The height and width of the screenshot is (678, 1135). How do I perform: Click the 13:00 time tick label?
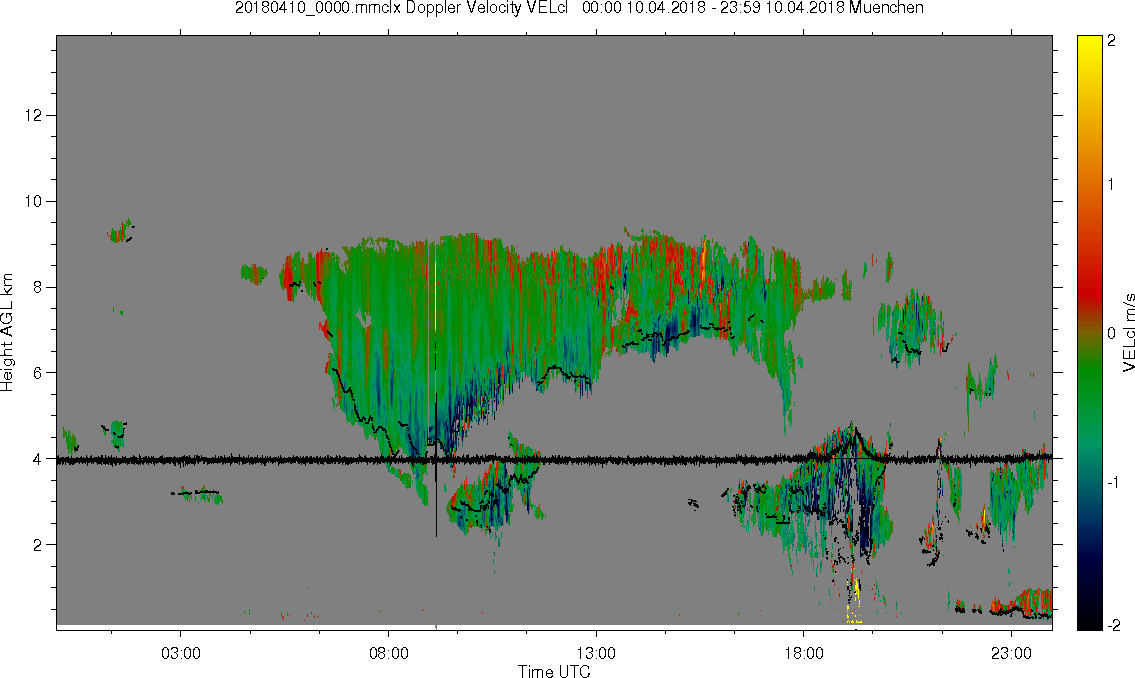click(596, 653)
